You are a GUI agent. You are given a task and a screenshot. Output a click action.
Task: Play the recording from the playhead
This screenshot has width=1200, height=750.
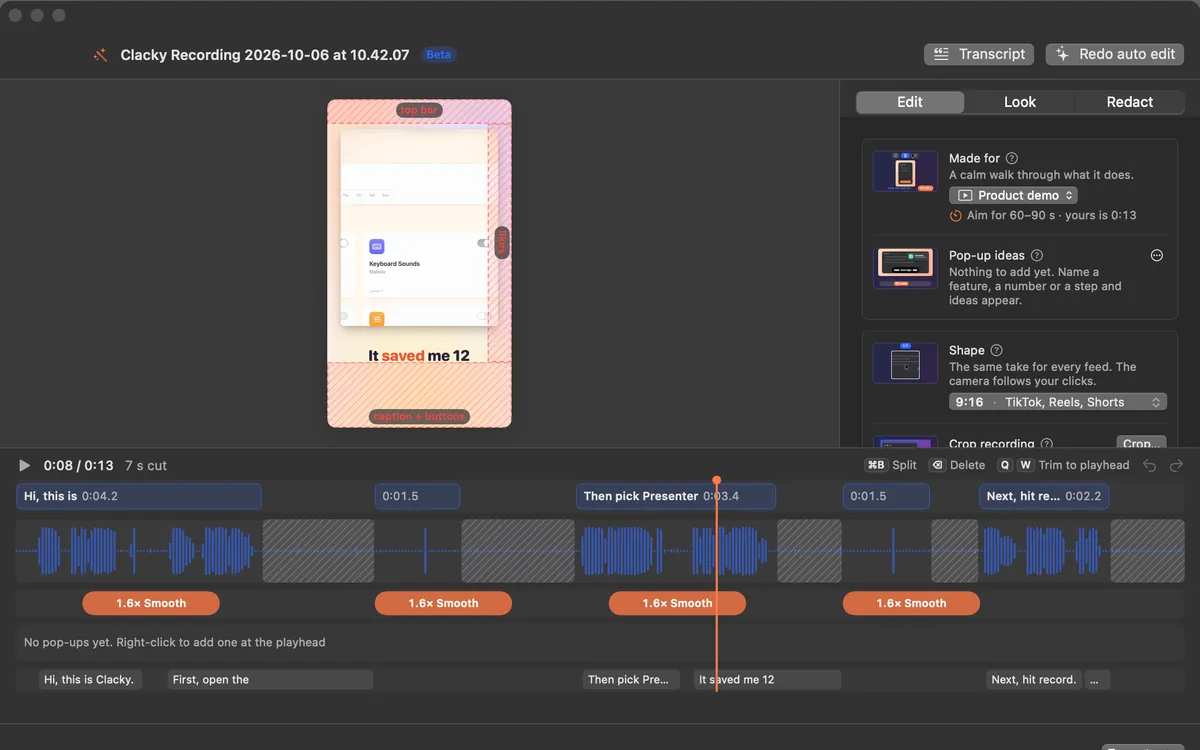pyautogui.click(x=25, y=465)
